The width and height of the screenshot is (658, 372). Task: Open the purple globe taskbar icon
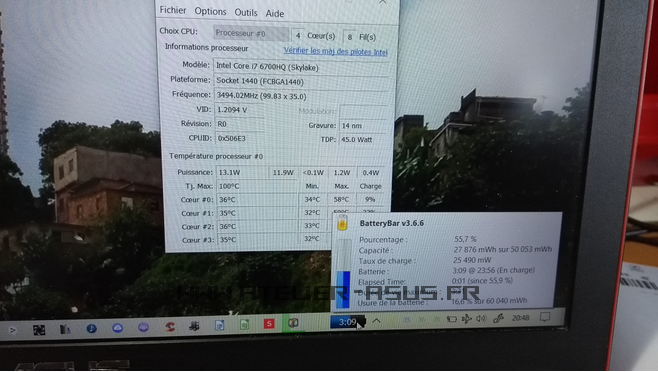[144, 327]
